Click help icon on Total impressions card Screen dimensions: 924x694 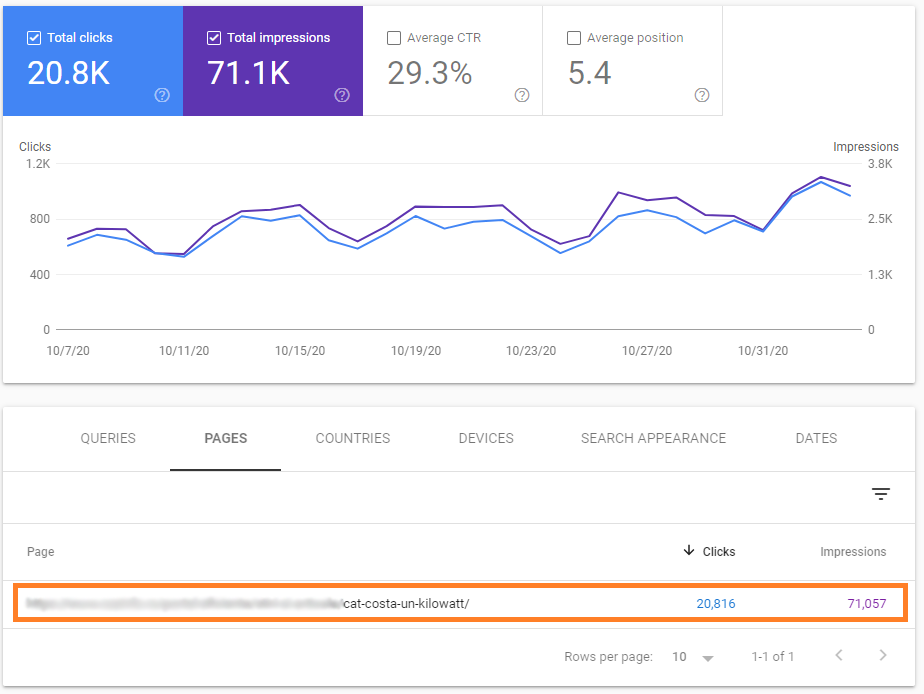[342, 95]
